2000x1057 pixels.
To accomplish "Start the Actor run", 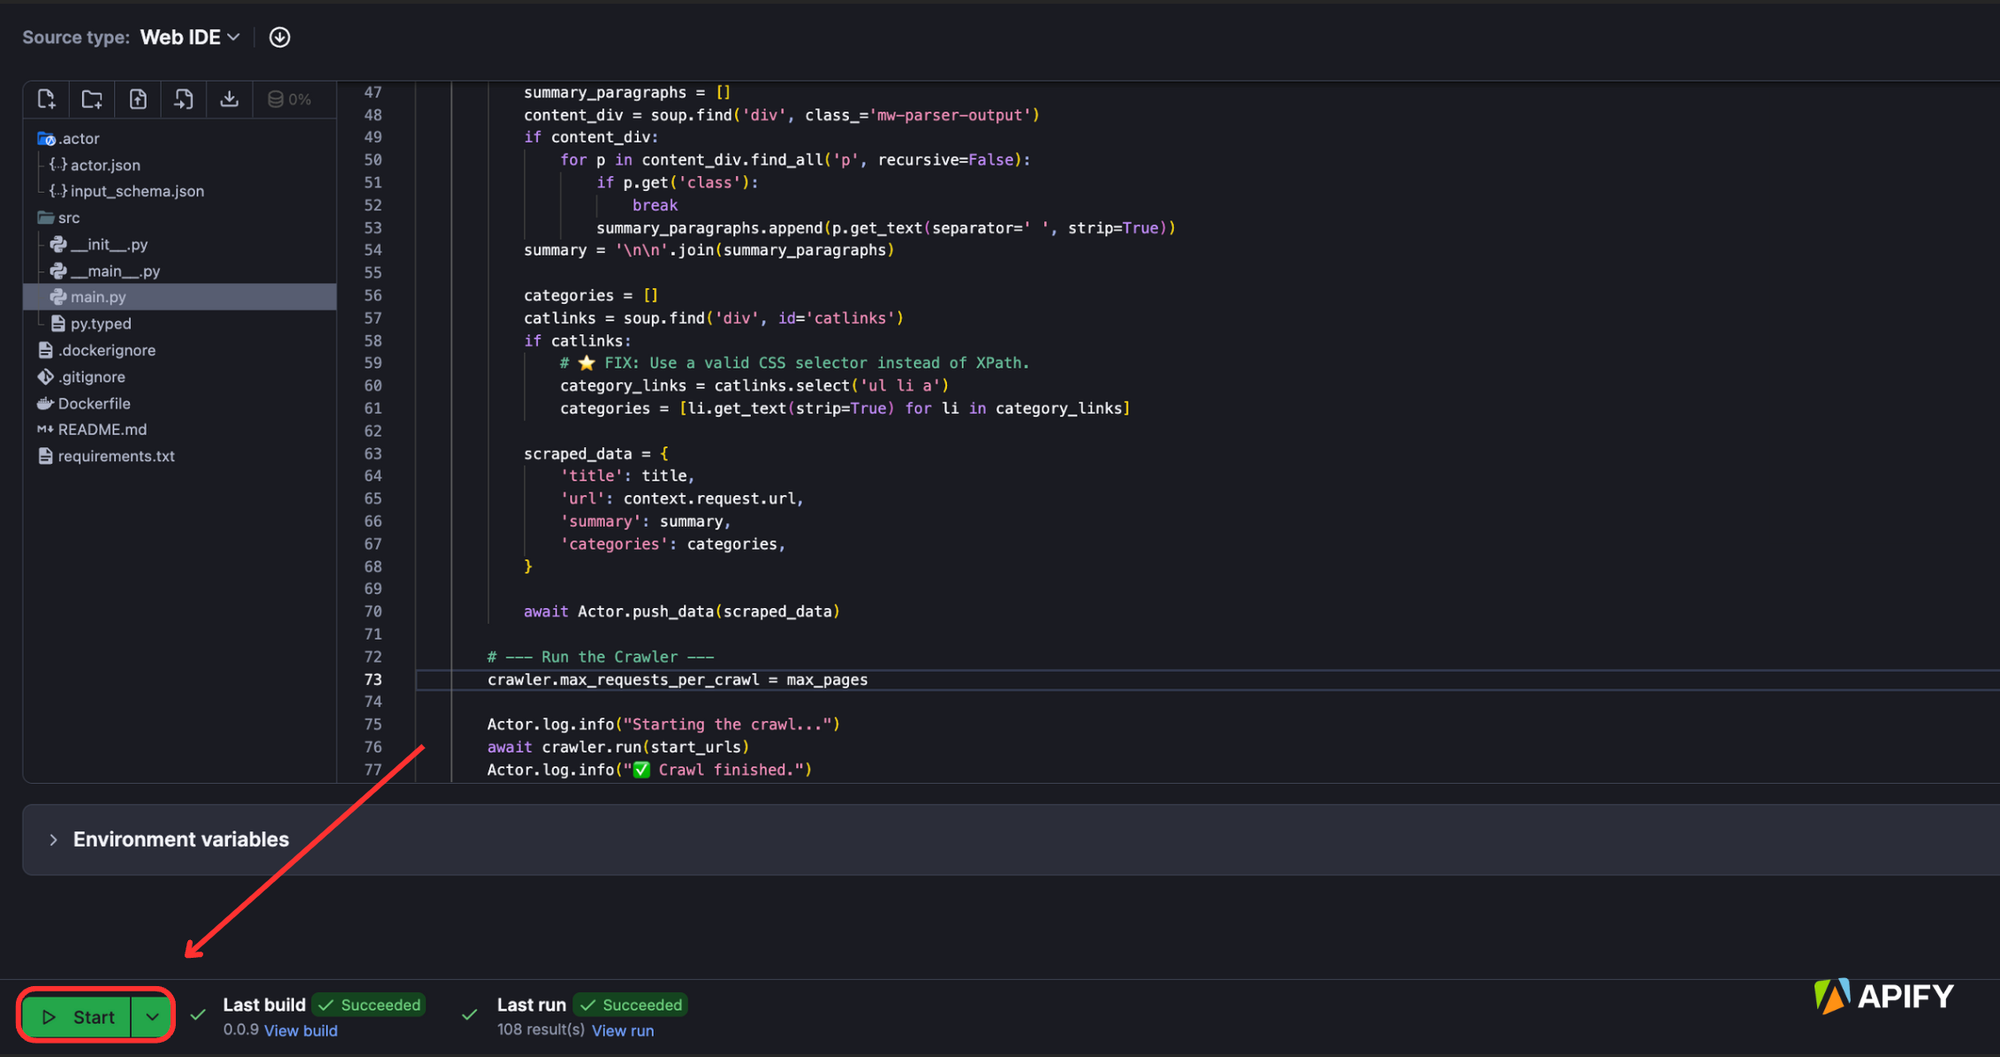I will 78,1017.
